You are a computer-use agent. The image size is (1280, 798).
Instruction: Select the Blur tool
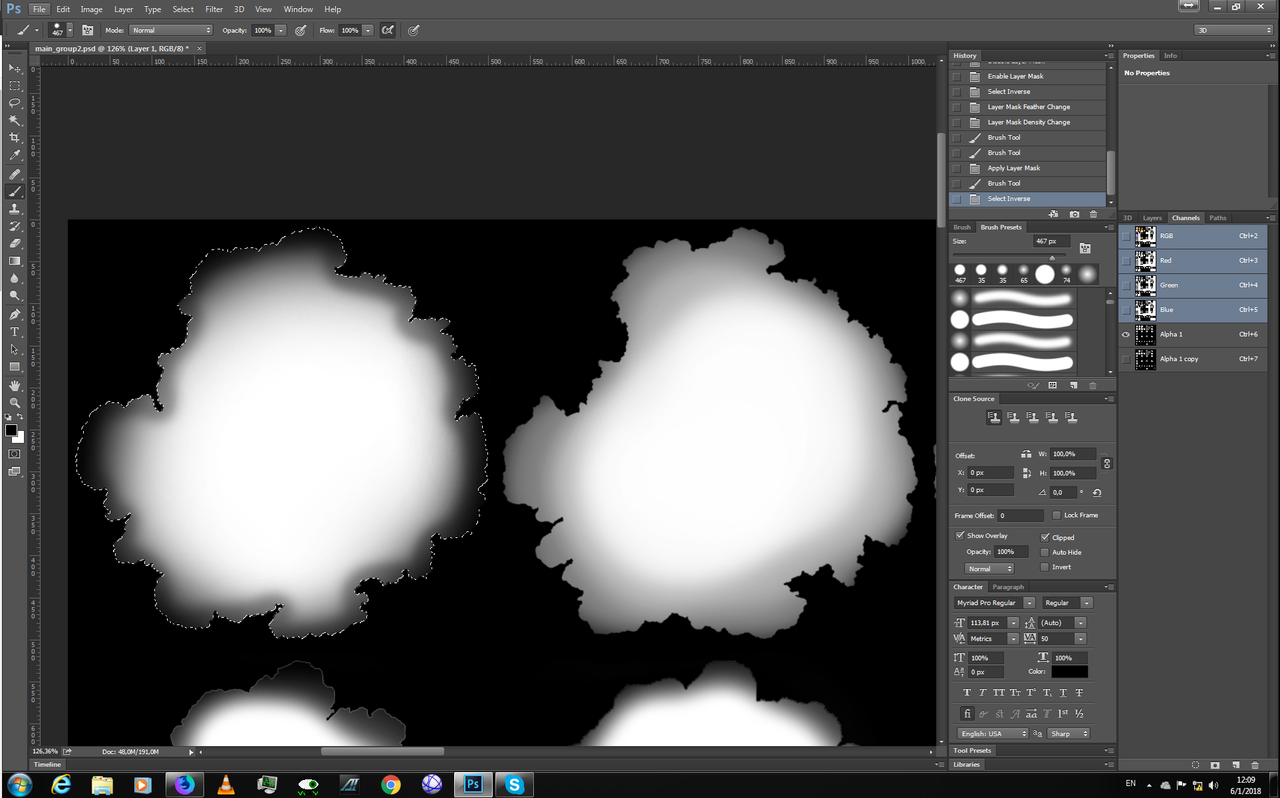click(15, 278)
